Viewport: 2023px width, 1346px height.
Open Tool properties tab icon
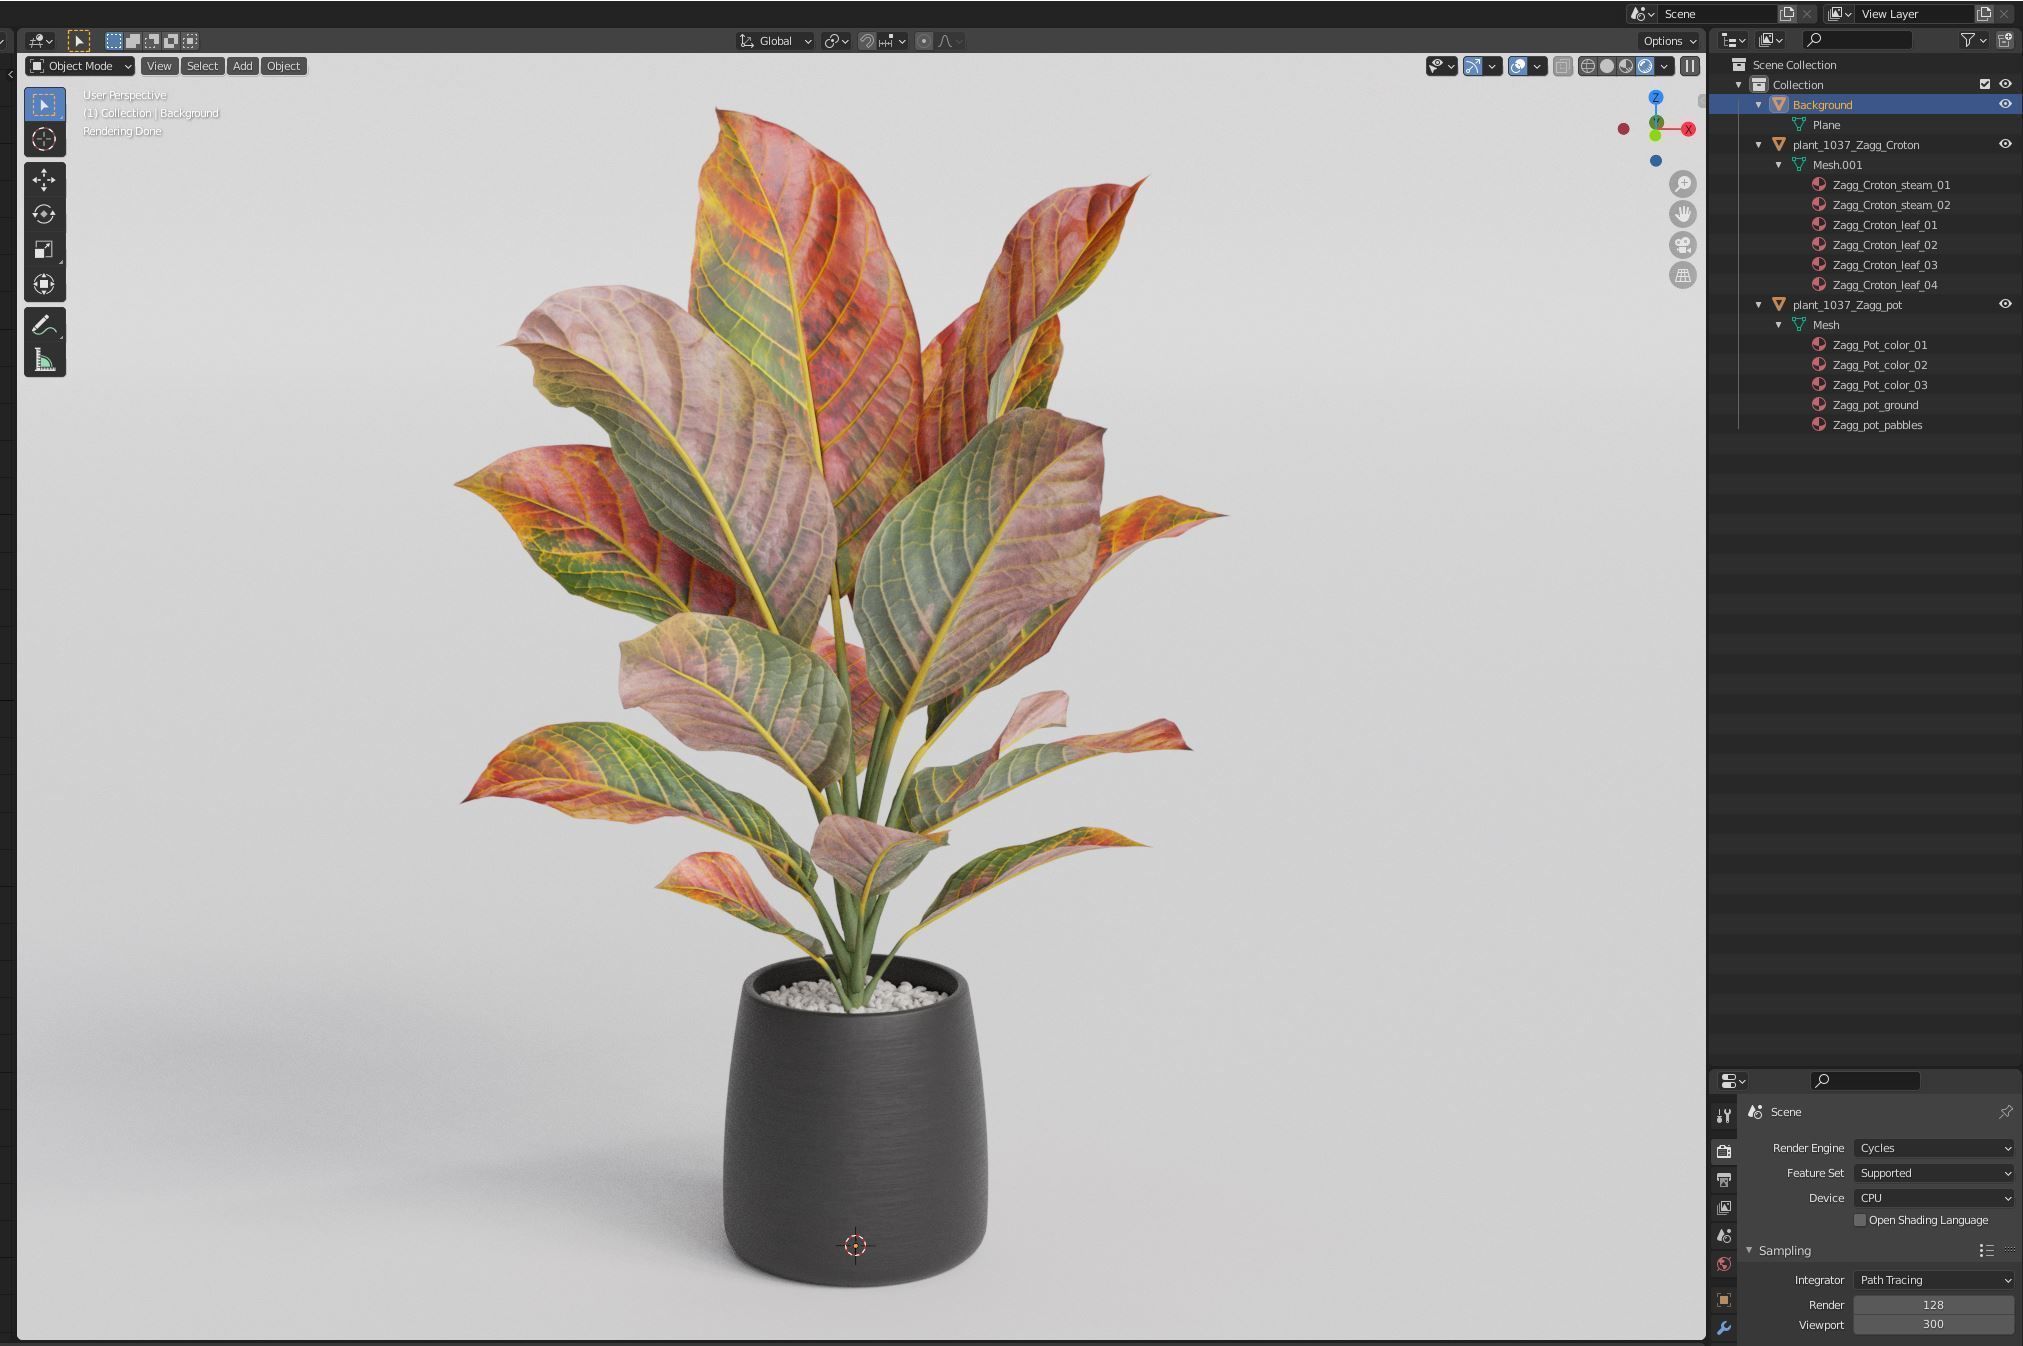[x=1724, y=1116]
